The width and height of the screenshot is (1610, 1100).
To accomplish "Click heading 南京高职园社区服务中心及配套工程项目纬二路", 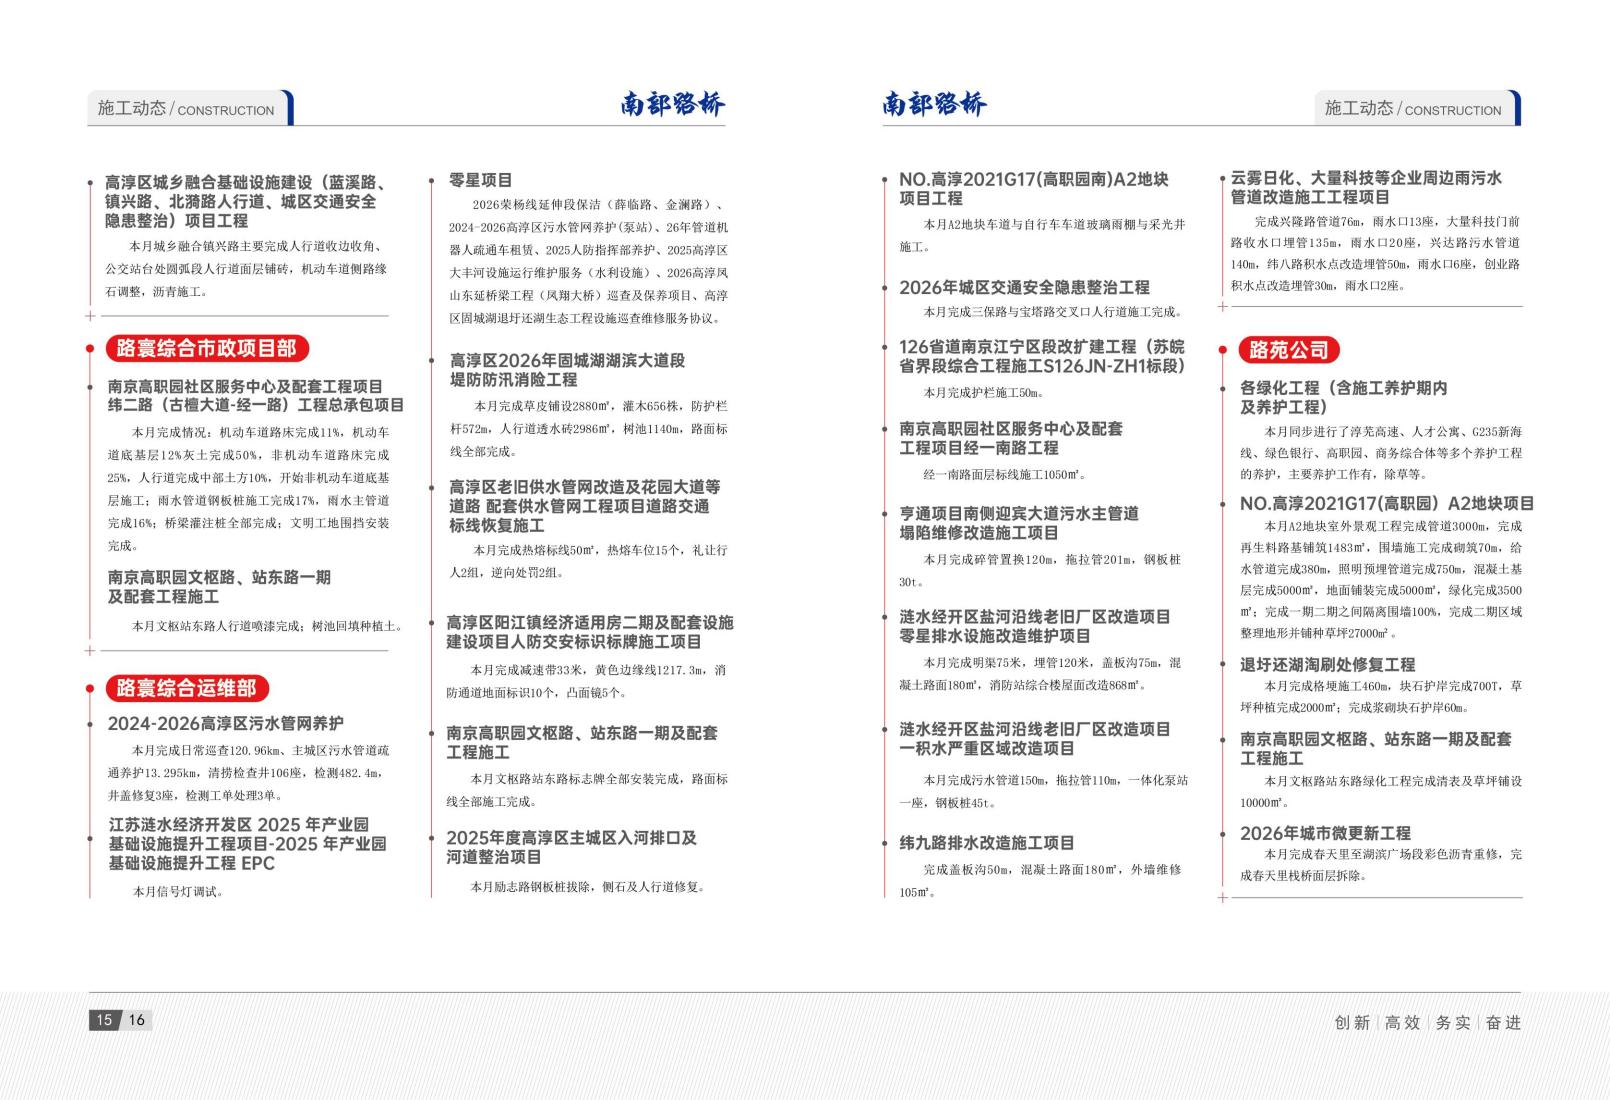I will click(x=256, y=396).
